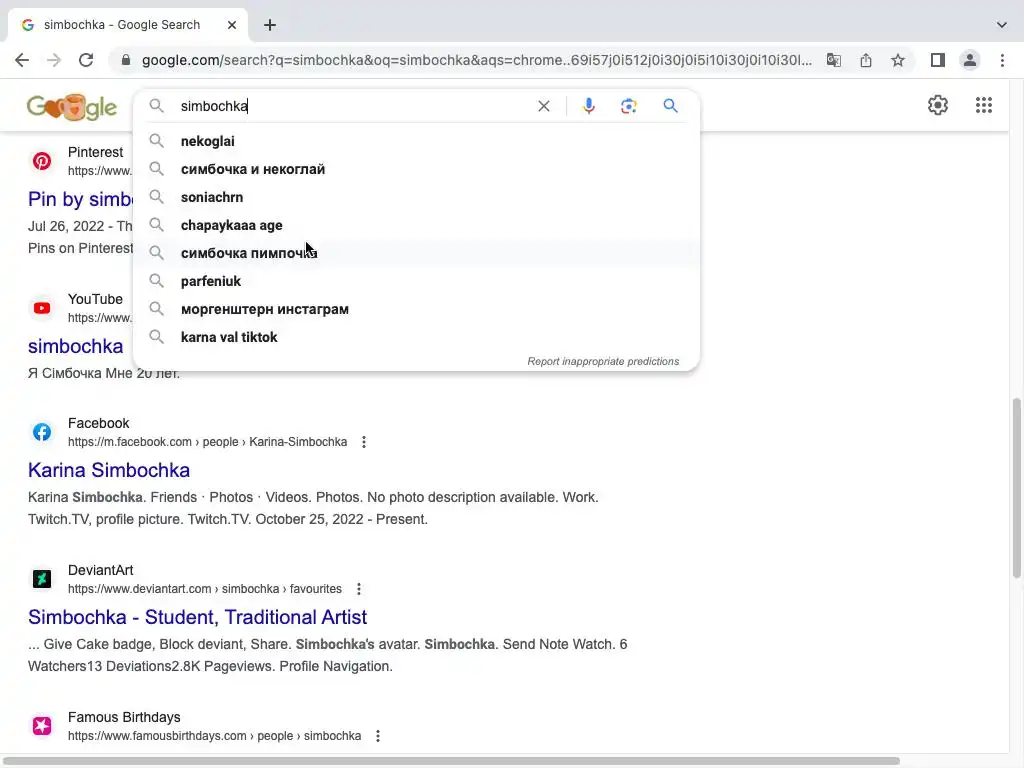1024x768 pixels.
Task: Click the famousbirthdays.com people simbochka URL
Action: [214, 736]
